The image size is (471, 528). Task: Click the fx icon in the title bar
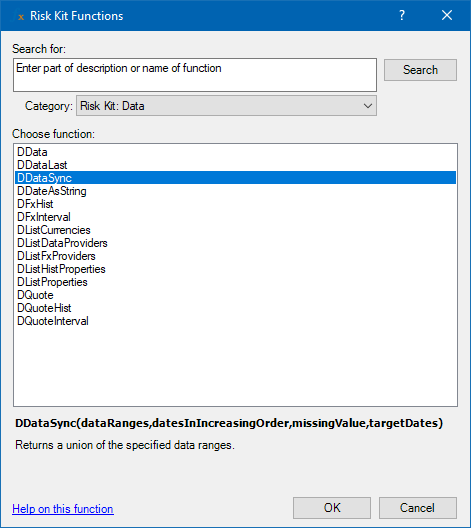click(x=19, y=16)
